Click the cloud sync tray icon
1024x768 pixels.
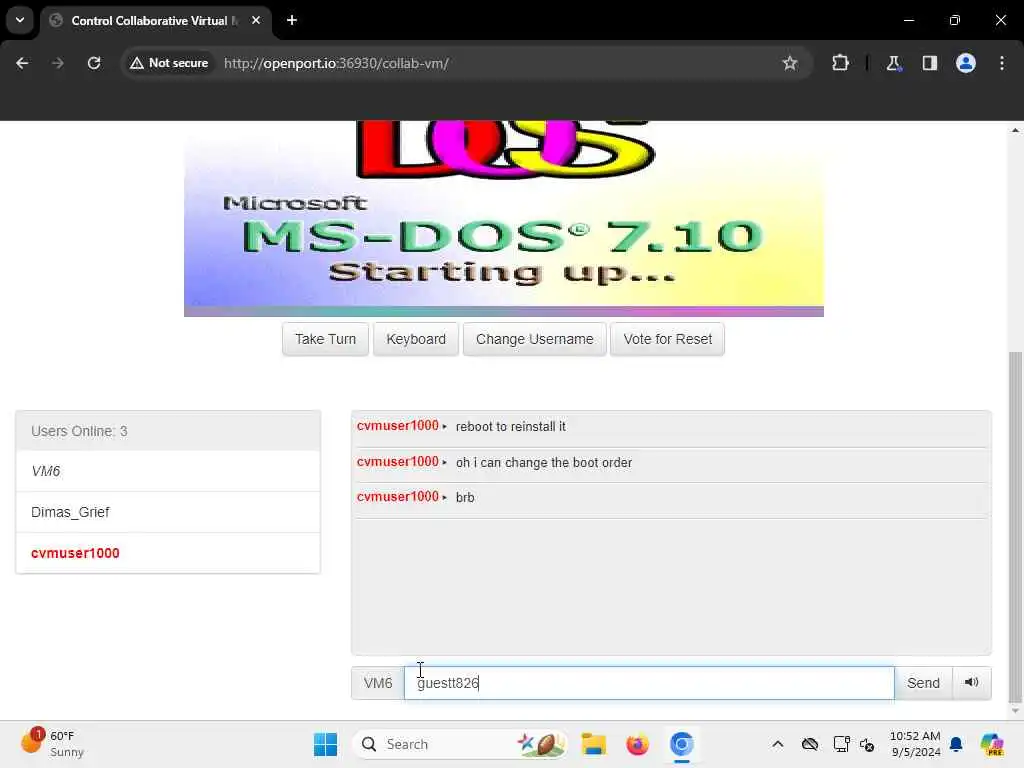[810, 744]
